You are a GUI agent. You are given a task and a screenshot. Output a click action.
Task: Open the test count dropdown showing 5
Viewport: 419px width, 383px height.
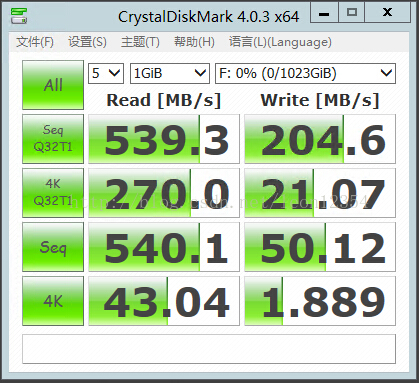[106, 73]
